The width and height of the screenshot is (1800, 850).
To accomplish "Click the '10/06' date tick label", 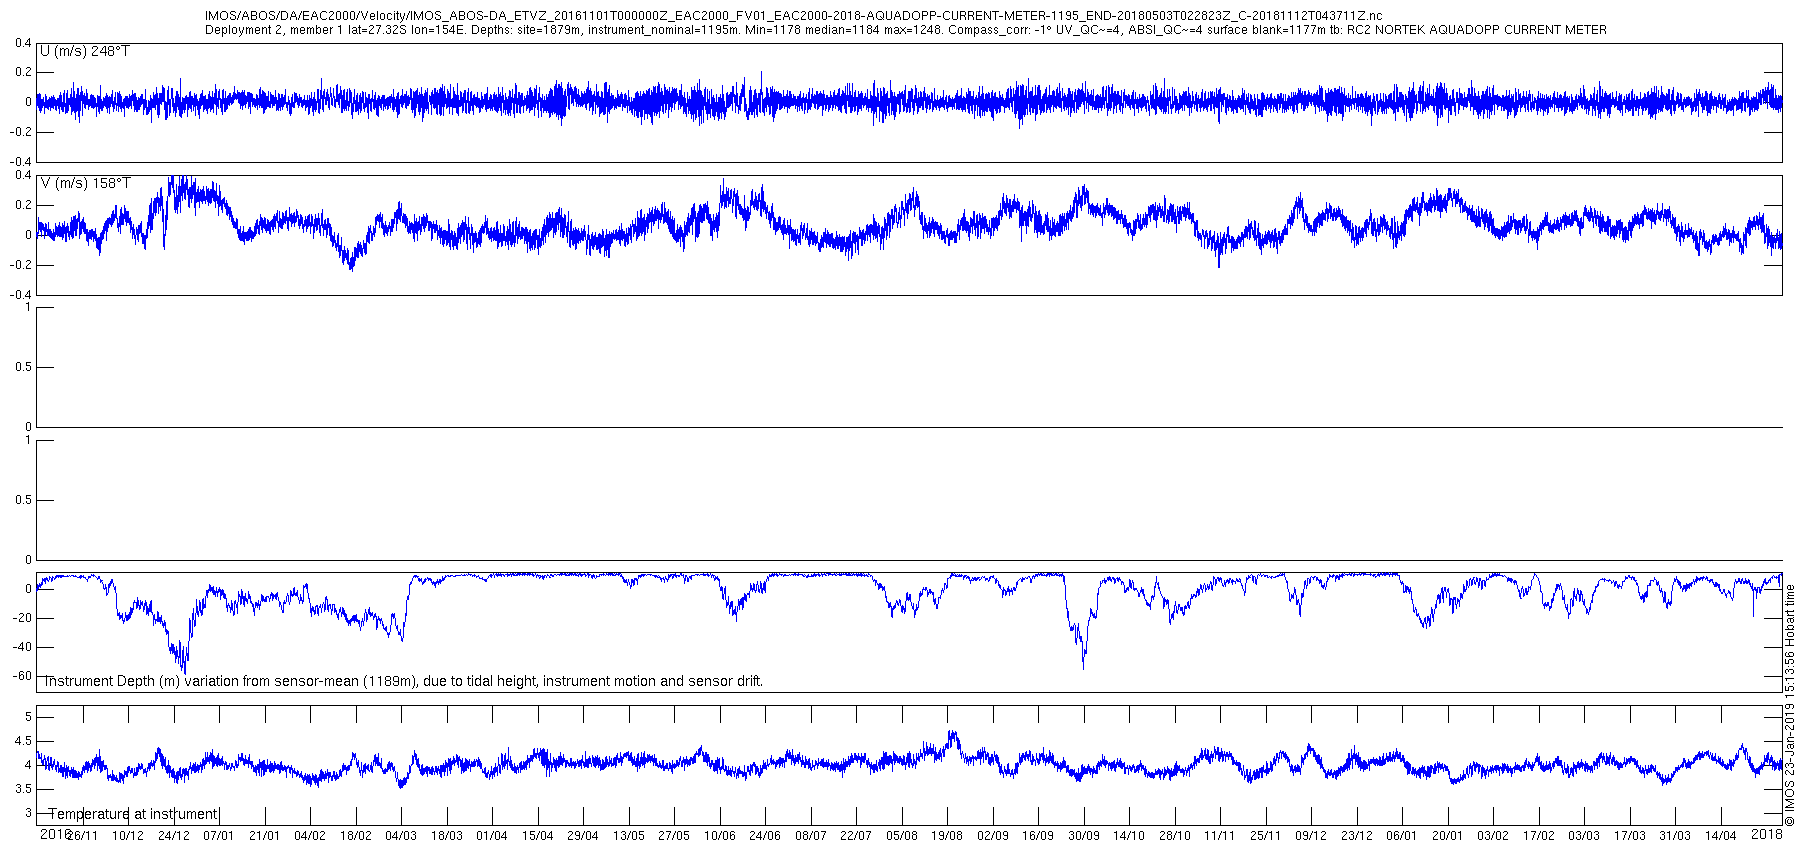I will [x=720, y=836].
